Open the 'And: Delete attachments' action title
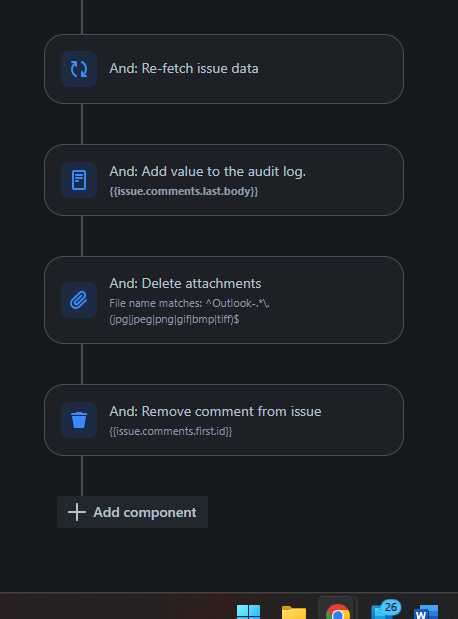This screenshot has width=458, height=619. point(185,283)
